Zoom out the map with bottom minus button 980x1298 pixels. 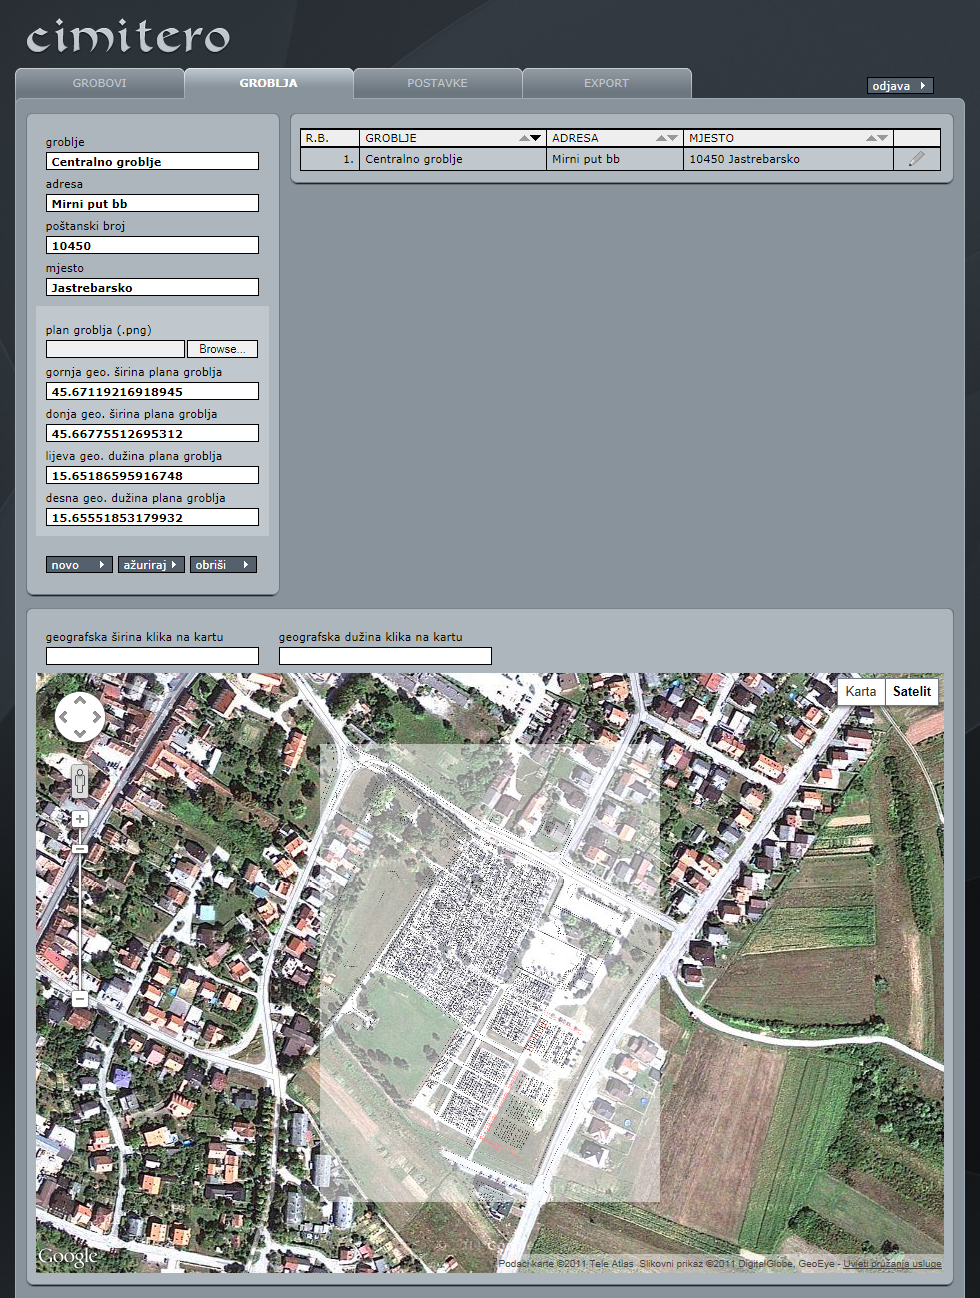tap(80, 999)
